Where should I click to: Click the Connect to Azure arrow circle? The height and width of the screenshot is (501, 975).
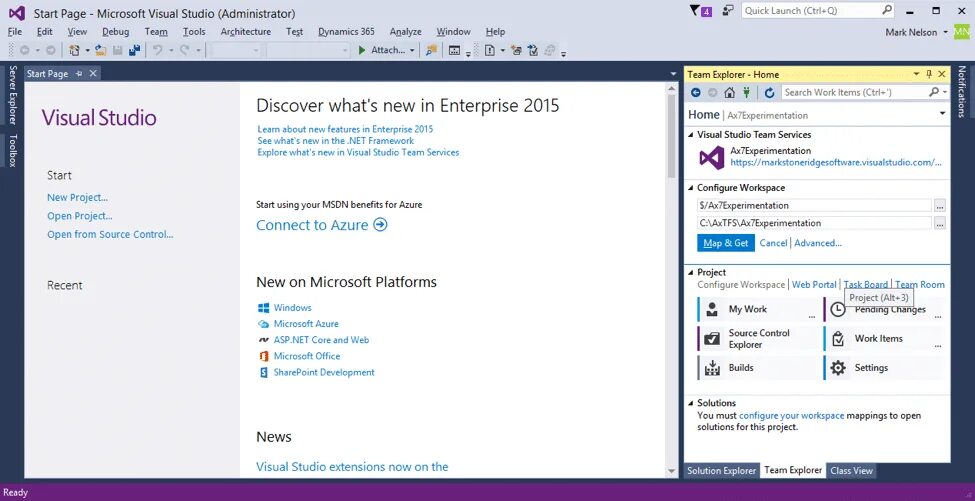tap(381, 224)
